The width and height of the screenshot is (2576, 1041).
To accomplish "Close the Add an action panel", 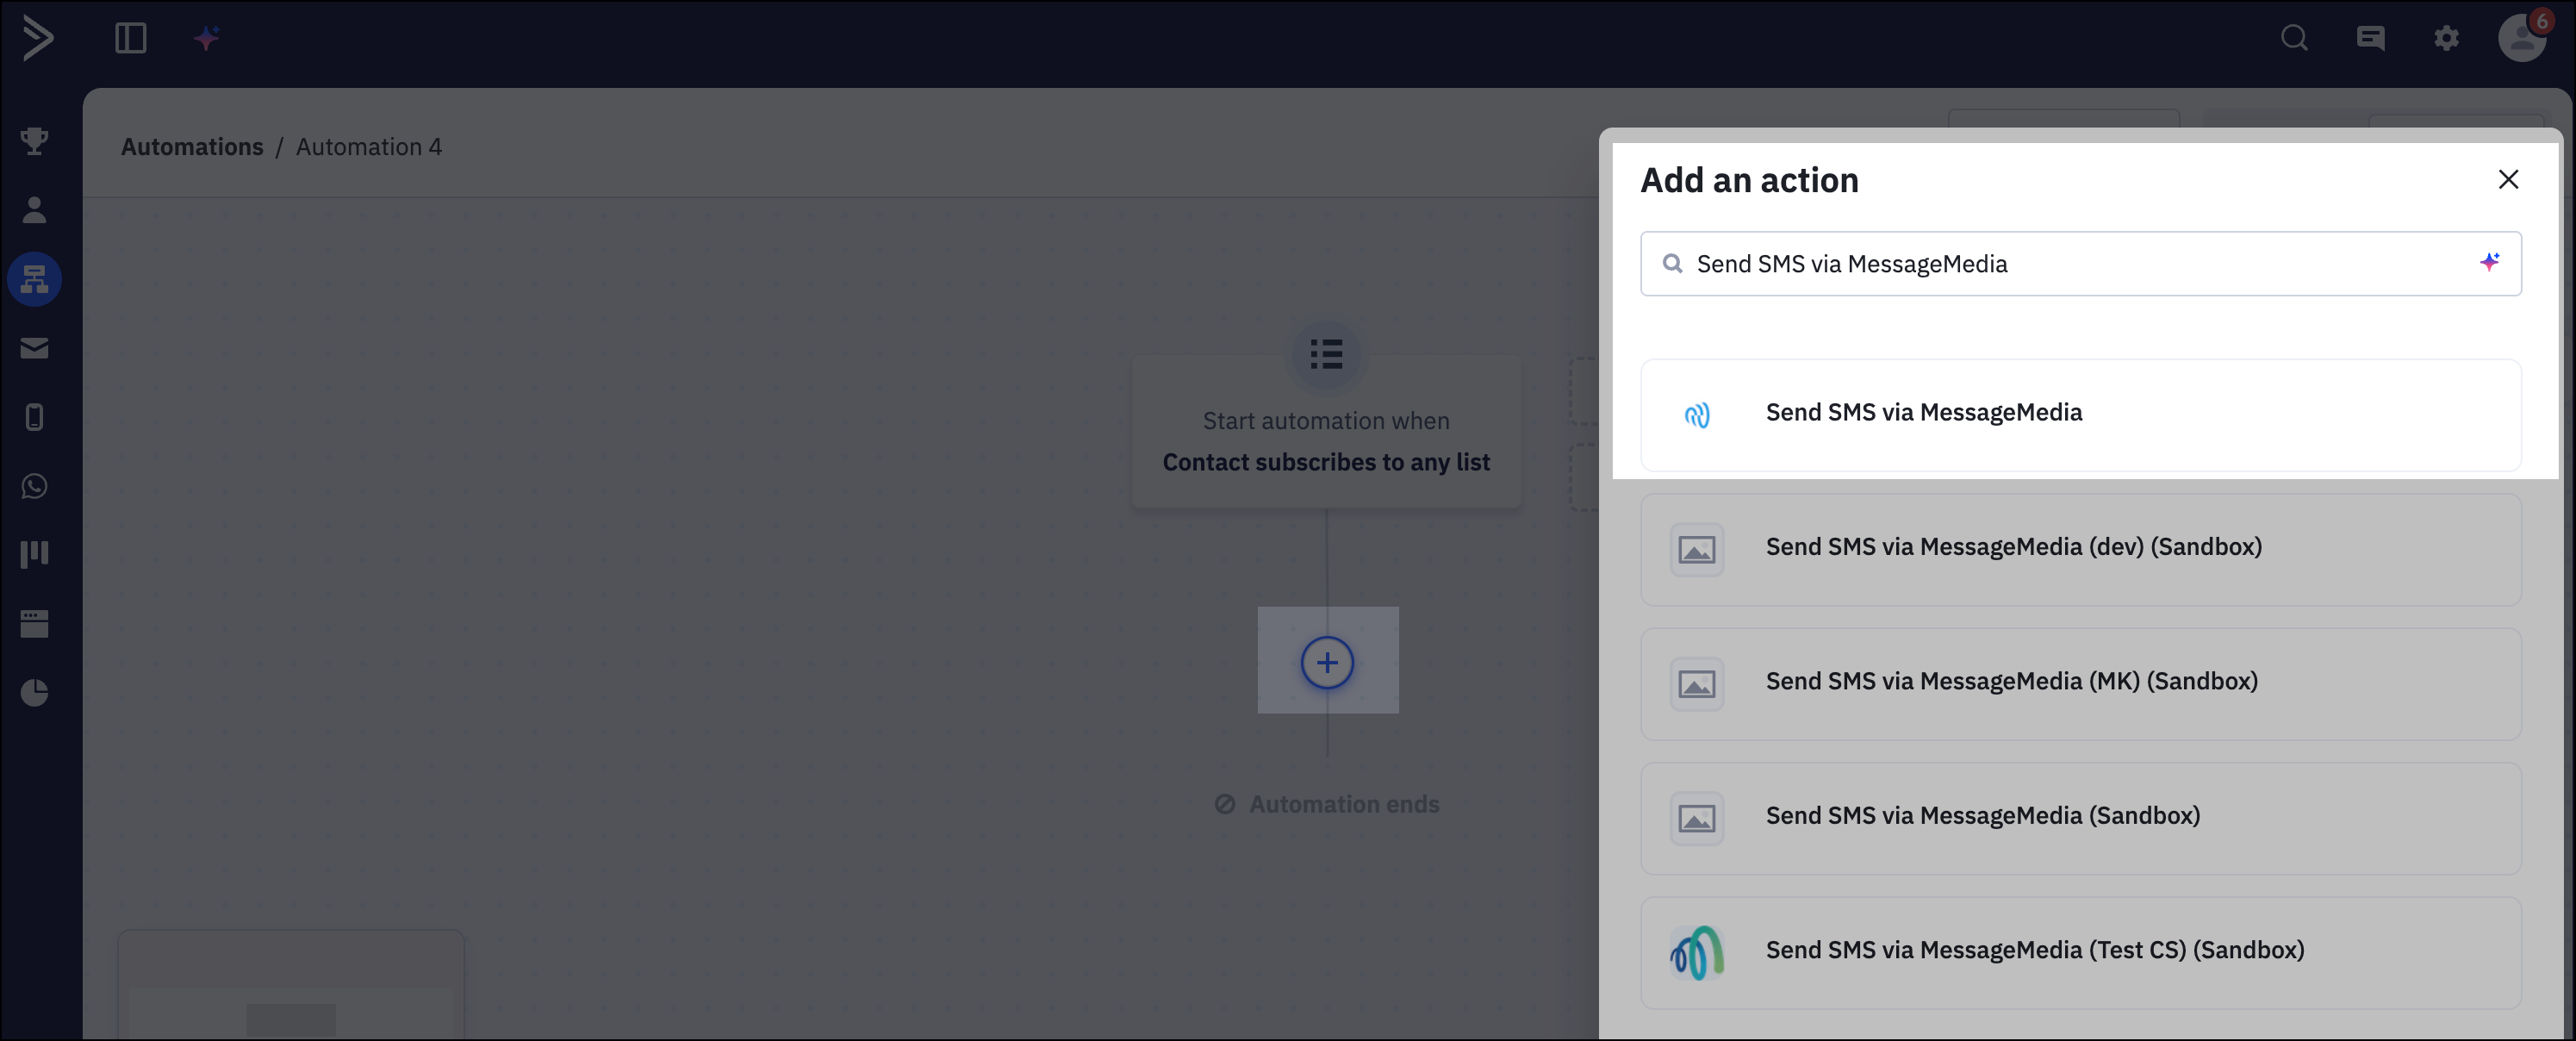I will tap(2508, 180).
